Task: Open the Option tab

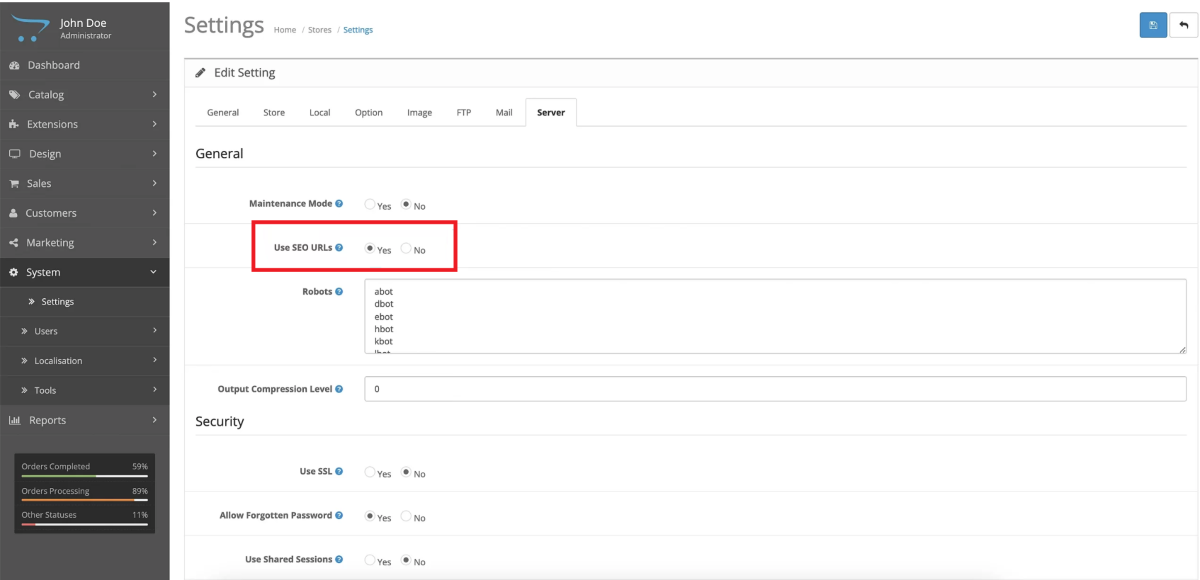Action: tap(369, 112)
